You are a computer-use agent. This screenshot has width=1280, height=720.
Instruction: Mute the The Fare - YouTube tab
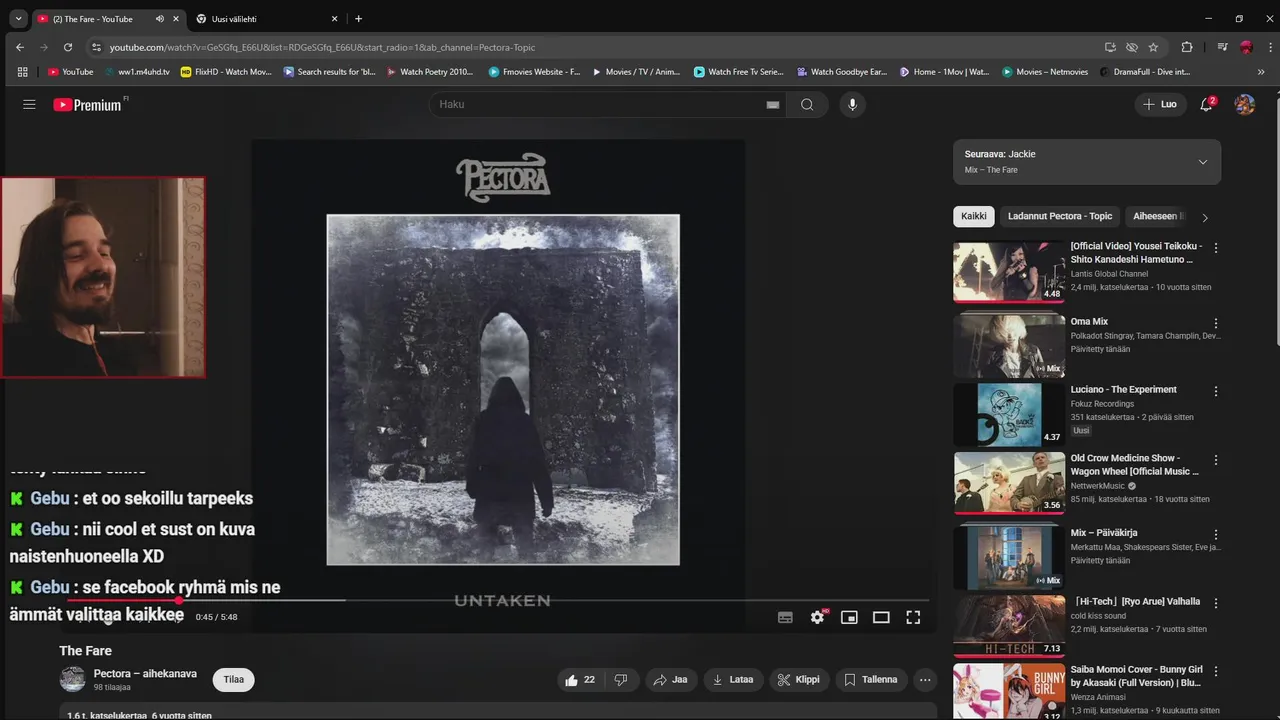tap(160, 19)
